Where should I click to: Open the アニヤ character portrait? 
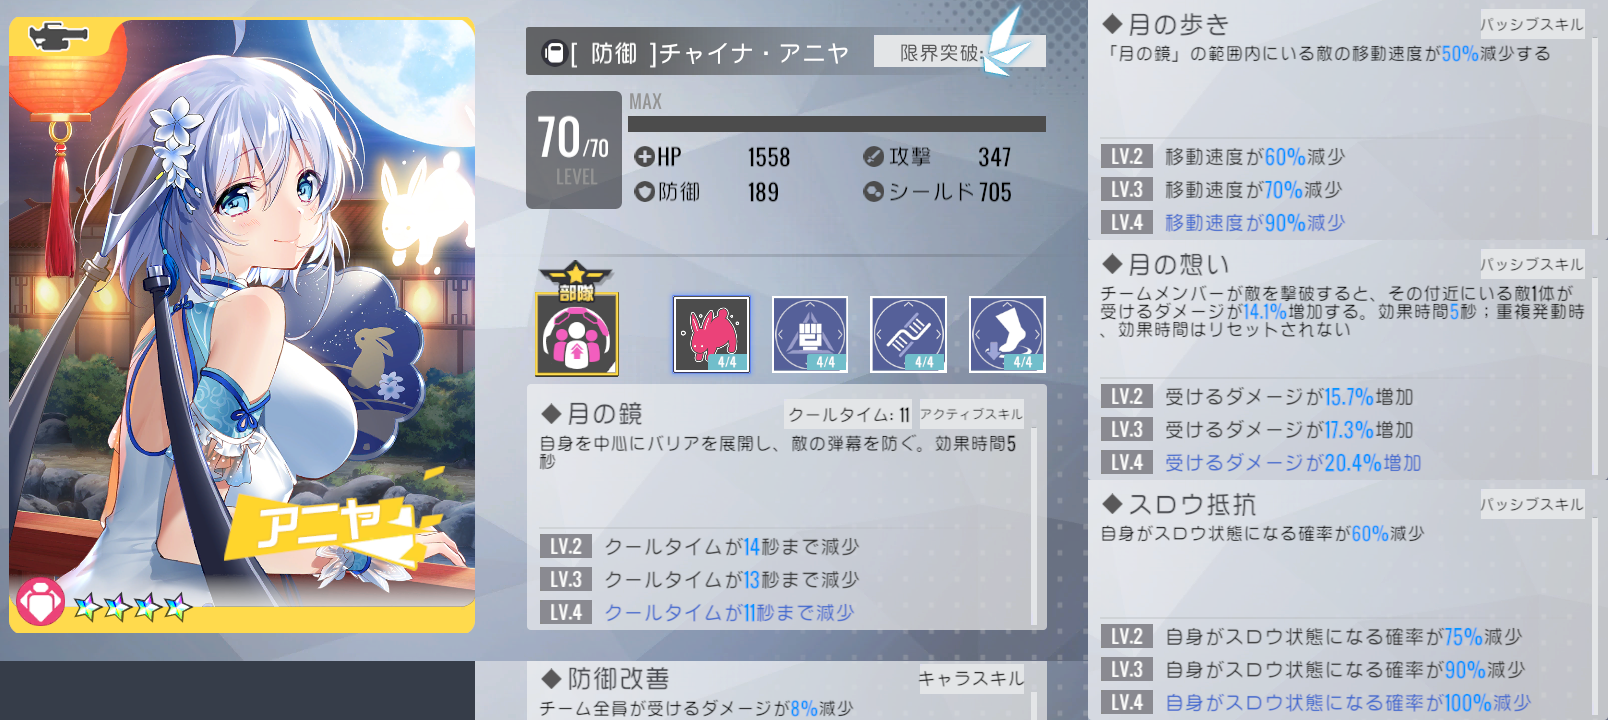pos(242,326)
